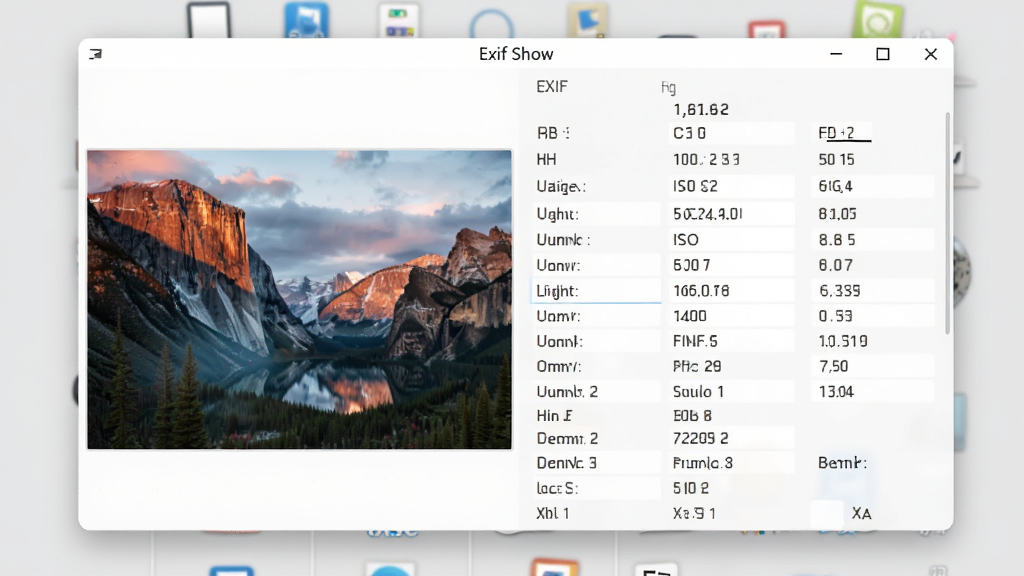Minimize the Exif Show window

836,54
